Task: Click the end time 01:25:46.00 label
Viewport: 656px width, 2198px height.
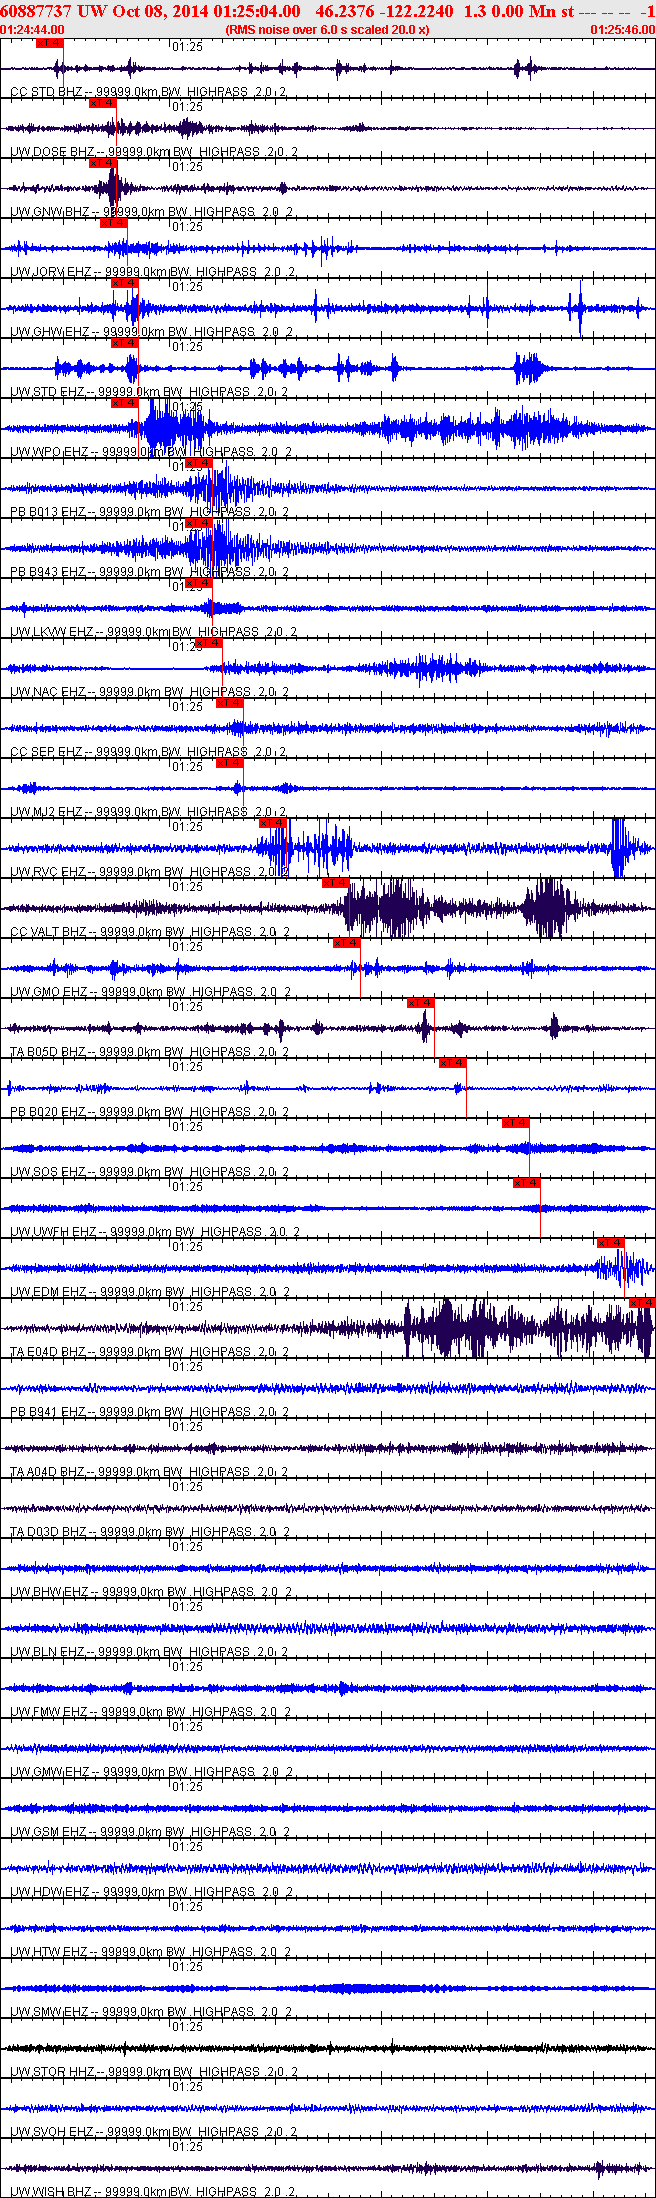Action: tap(622, 30)
